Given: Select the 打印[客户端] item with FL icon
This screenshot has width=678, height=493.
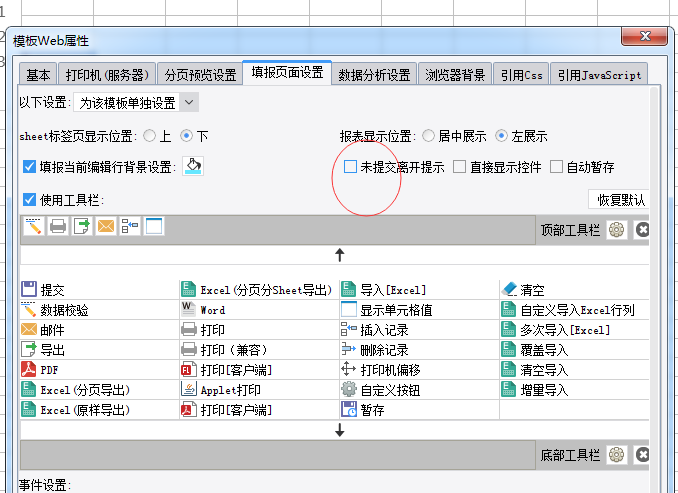Looking at the screenshot, I should pyautogui.click(x=259, y=370).
